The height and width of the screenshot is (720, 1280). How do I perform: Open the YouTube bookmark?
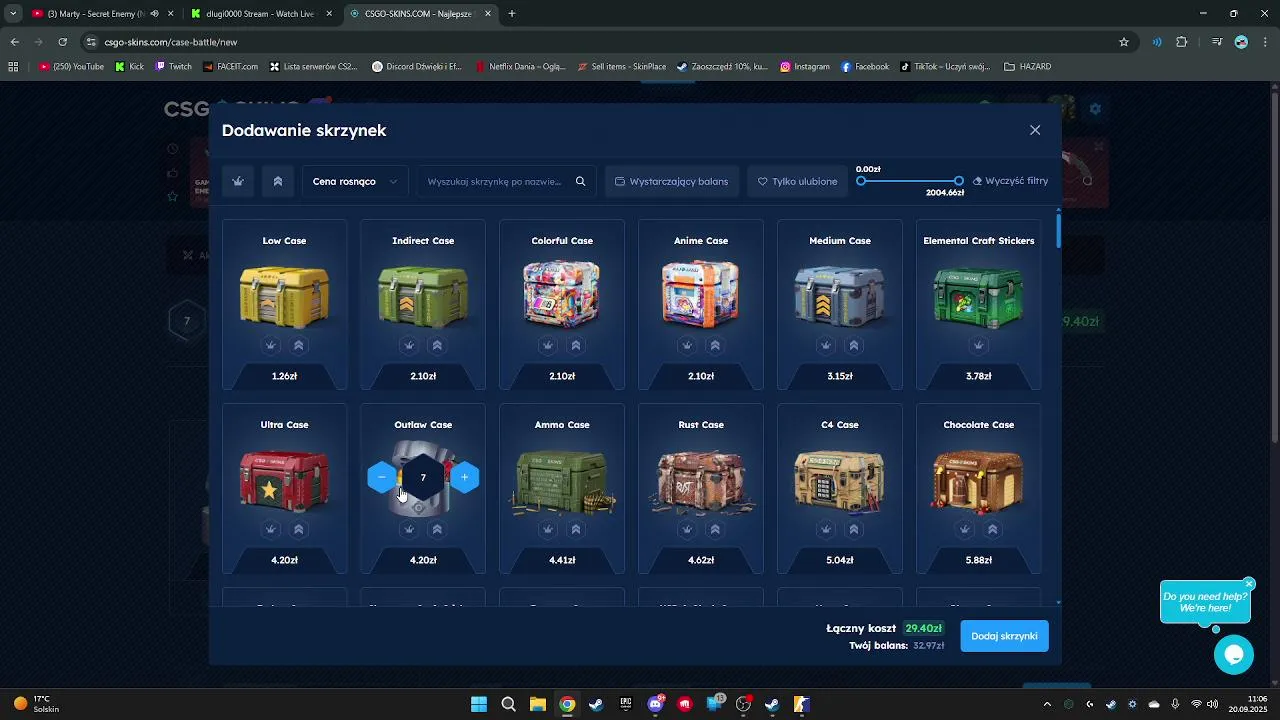click(x=71, y=67)
